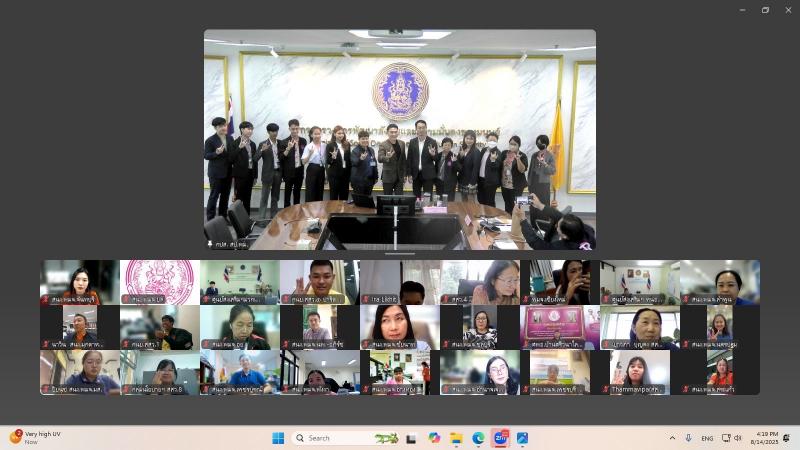Open Task View from the taskbar
This screenshot has width=800, height=450.
pos(411,438)
